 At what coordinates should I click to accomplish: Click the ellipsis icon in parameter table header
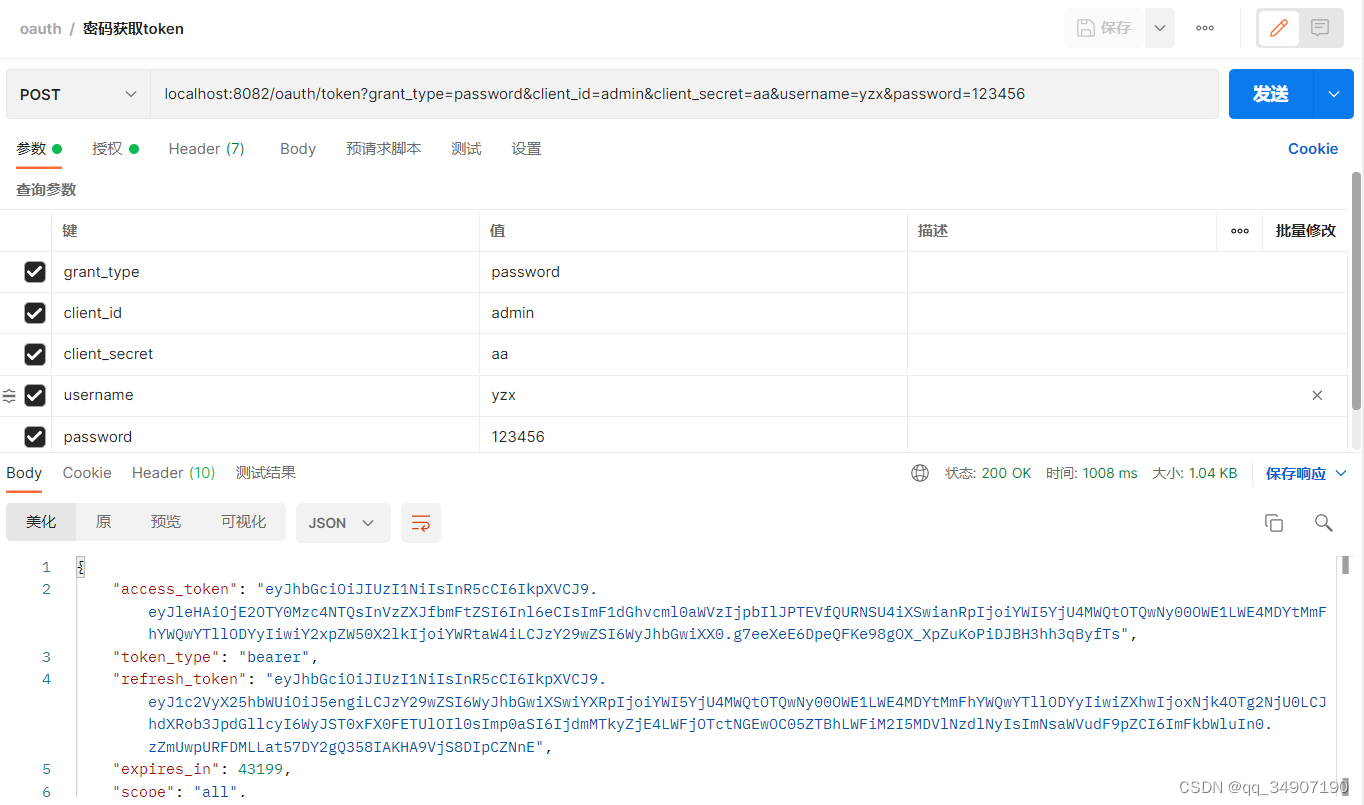click(1239, 230)
